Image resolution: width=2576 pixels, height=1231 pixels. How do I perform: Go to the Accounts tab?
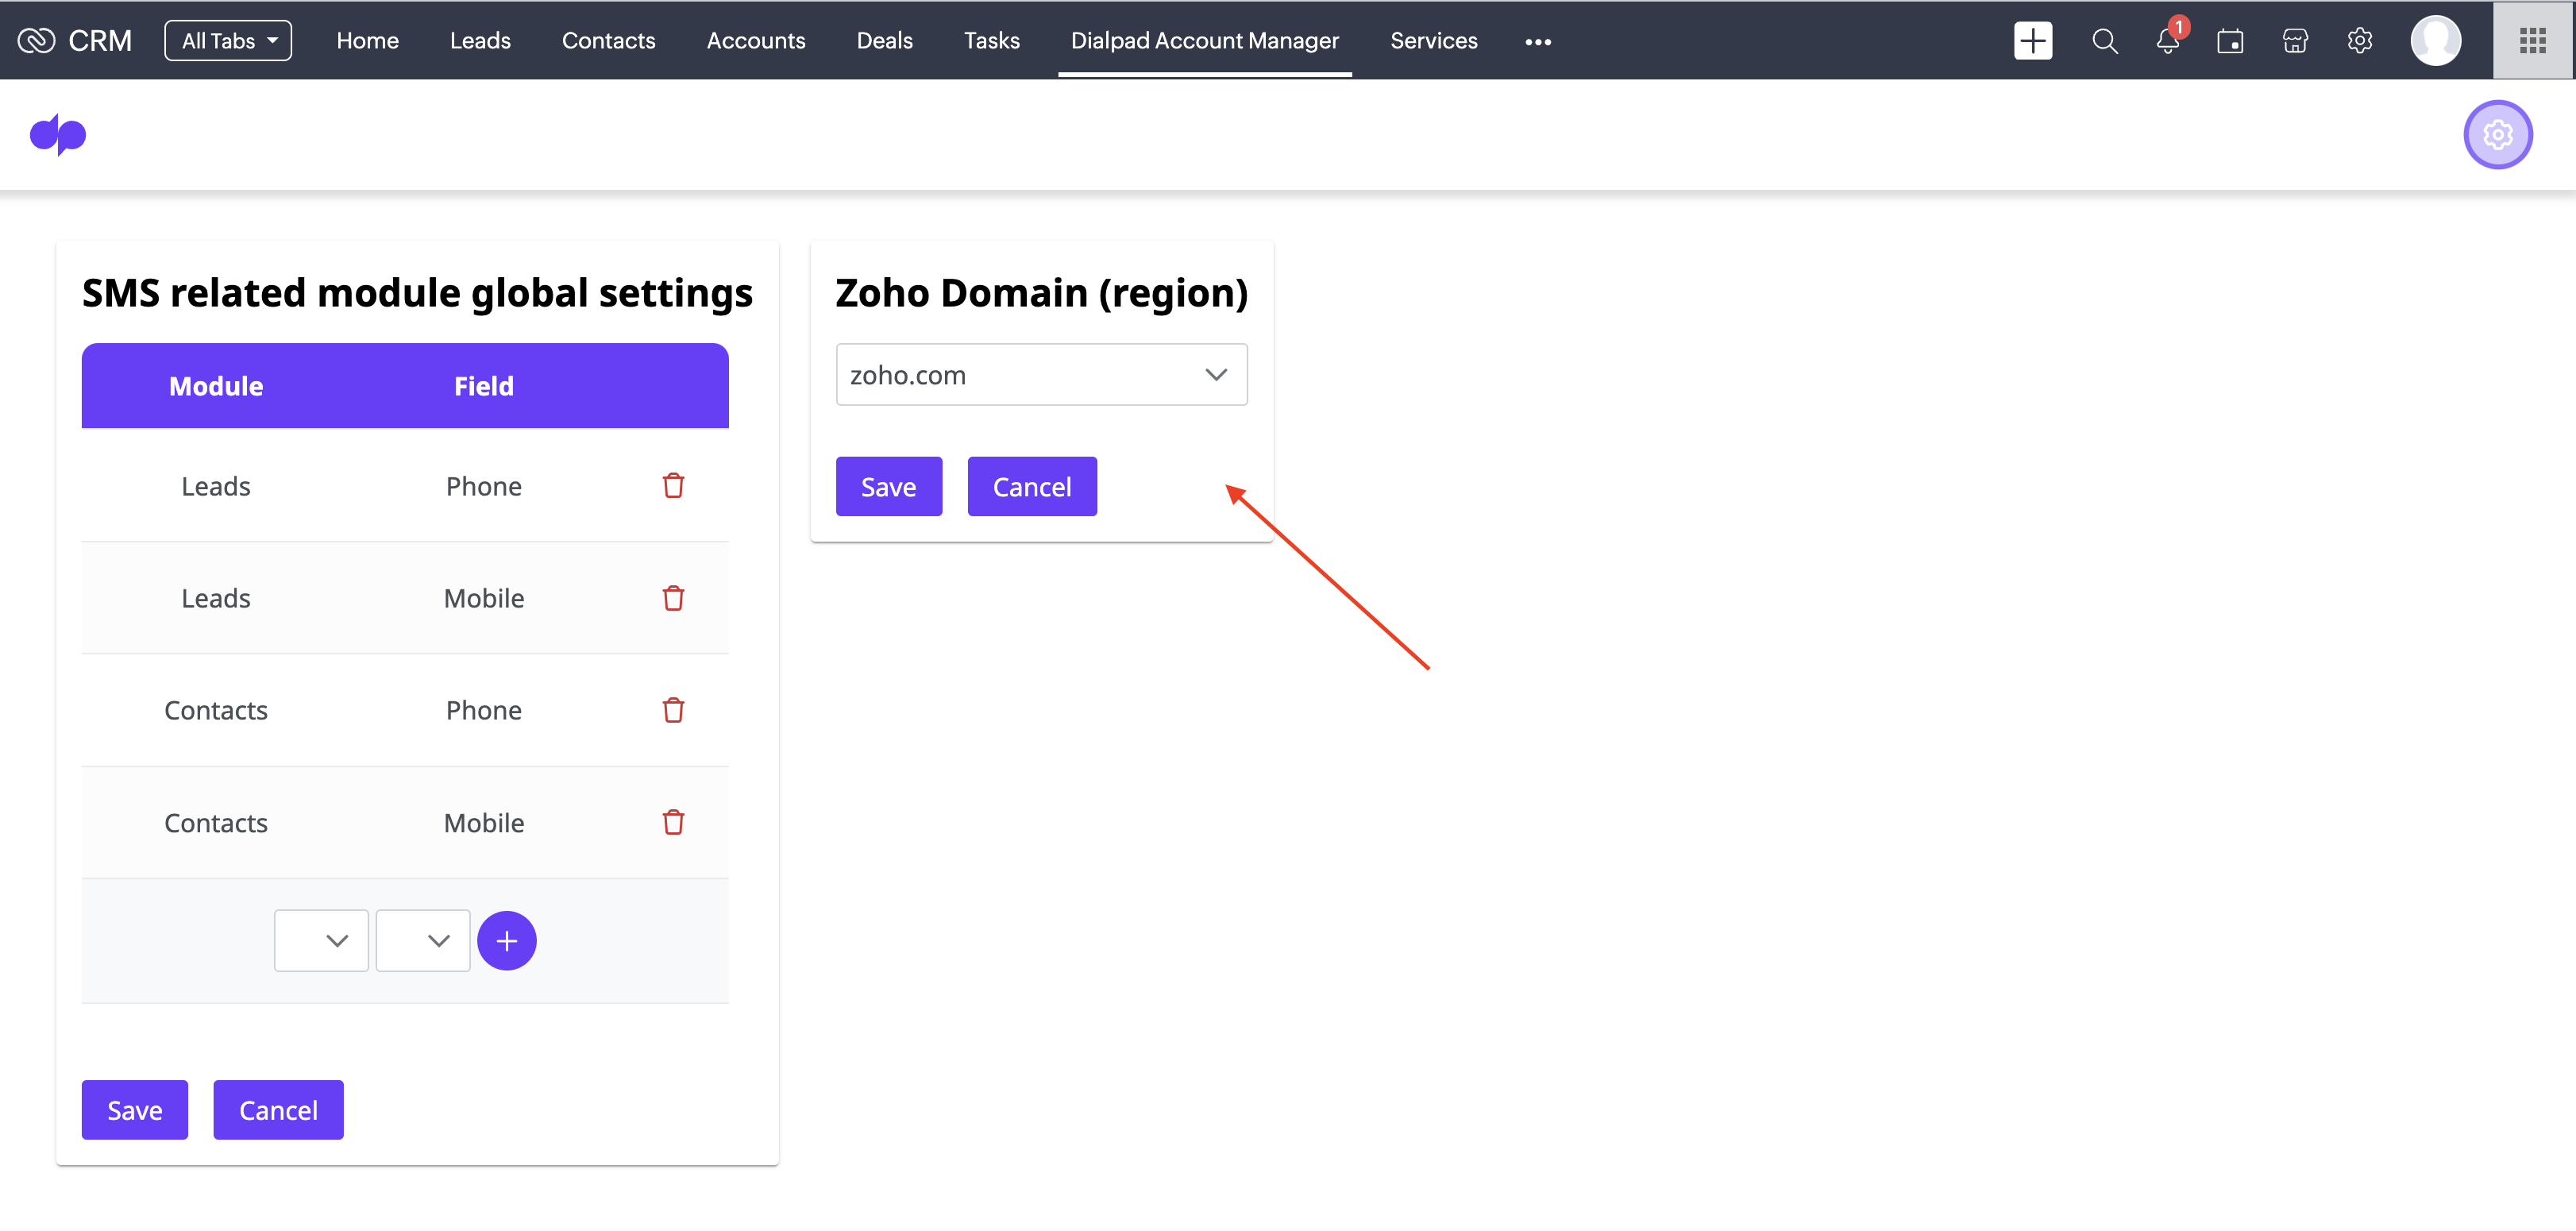tap(756, 41)
